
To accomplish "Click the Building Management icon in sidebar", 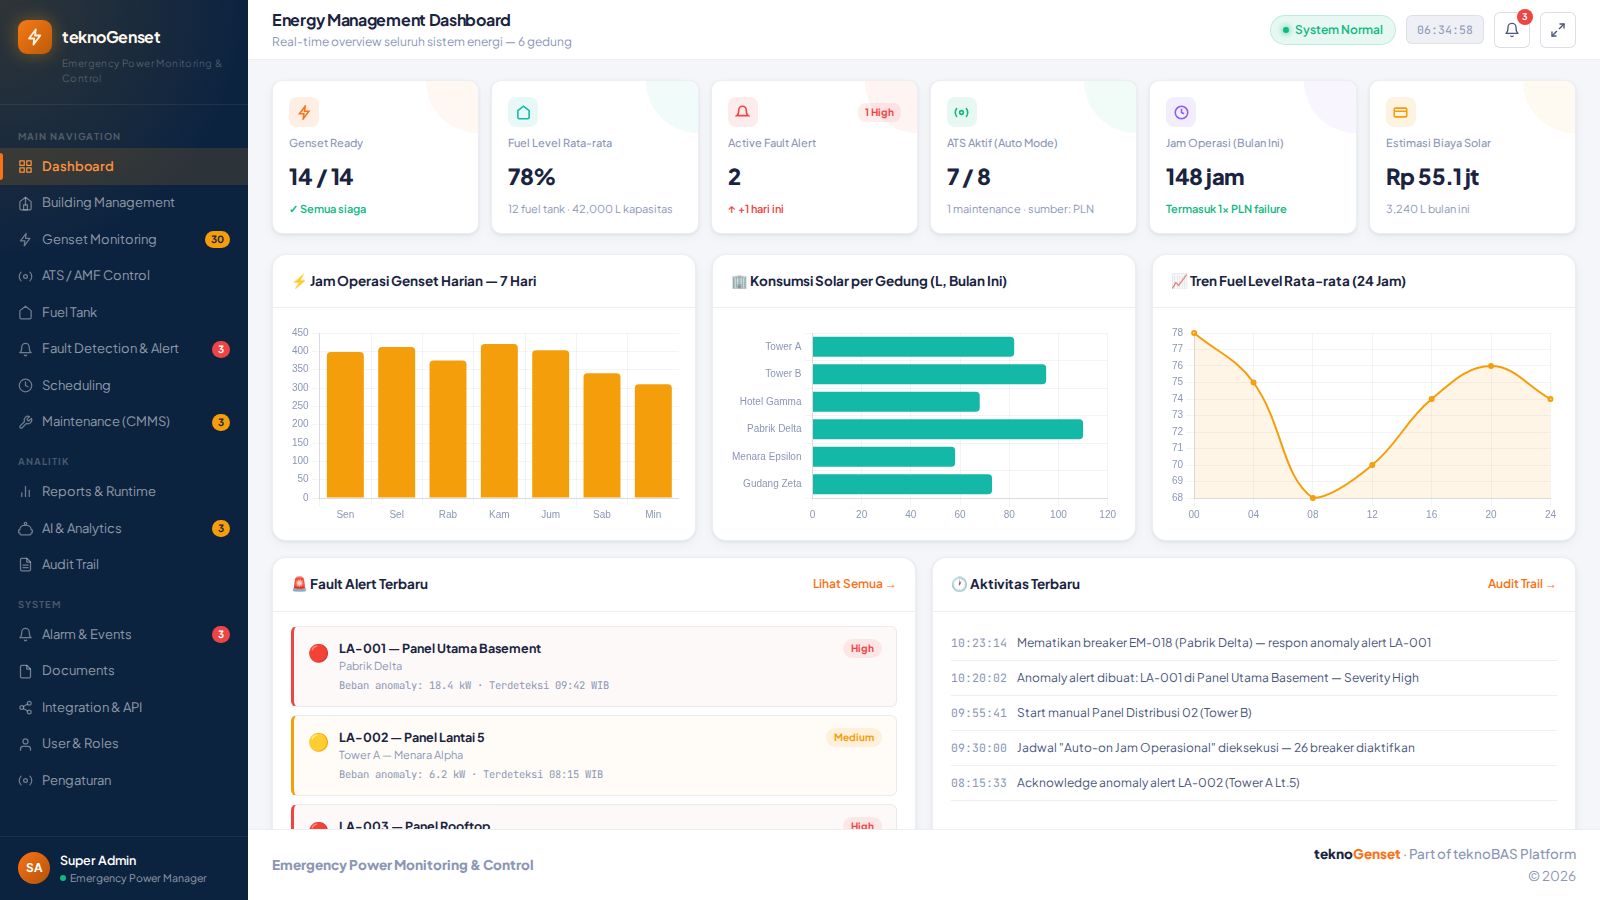I will 26,203.
